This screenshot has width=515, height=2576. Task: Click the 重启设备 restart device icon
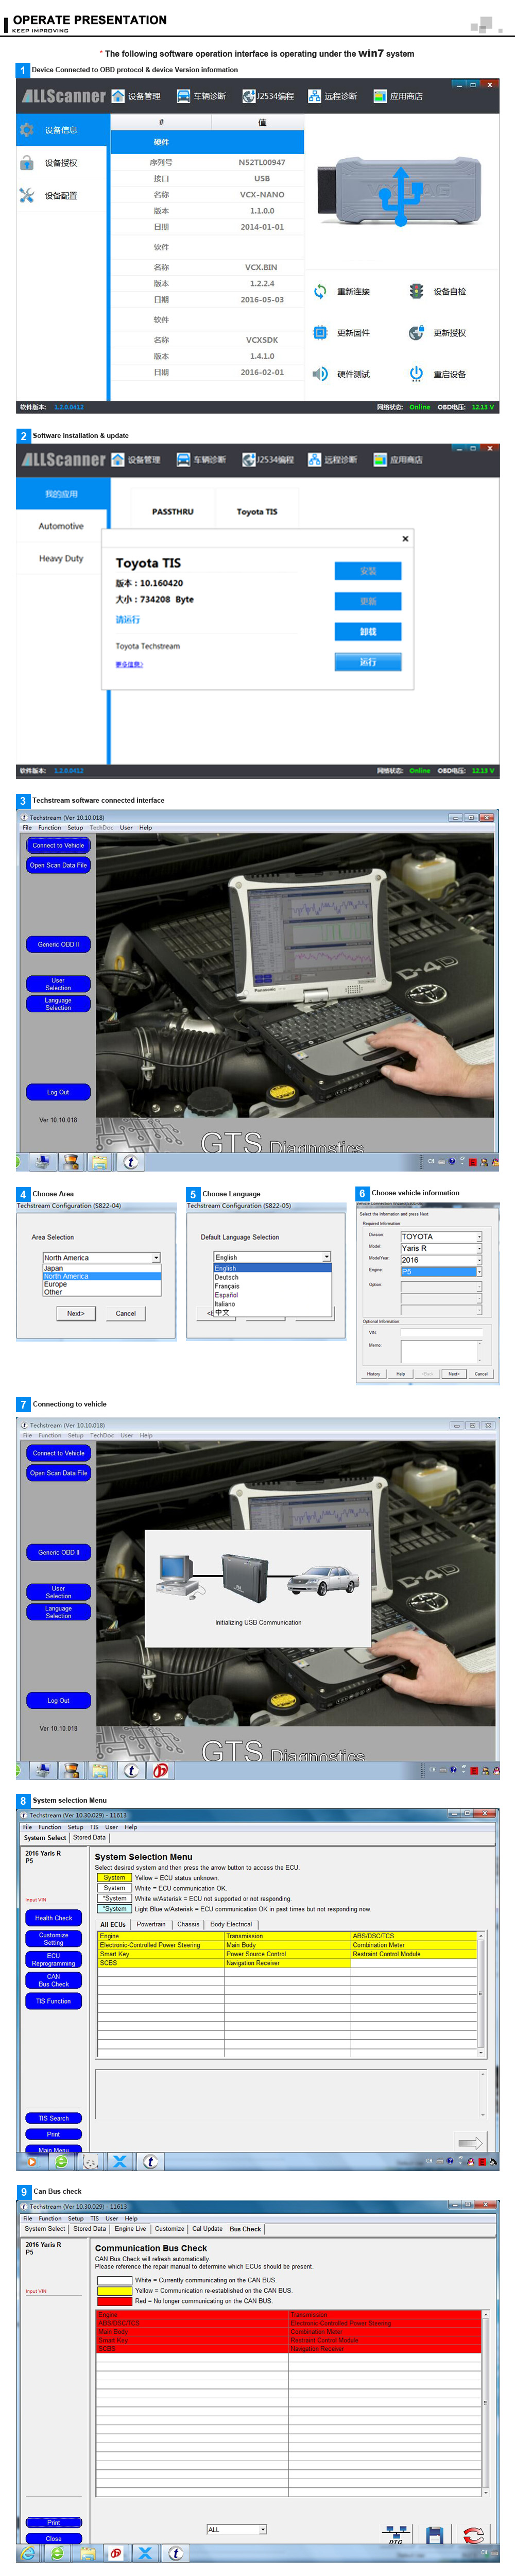416,374
